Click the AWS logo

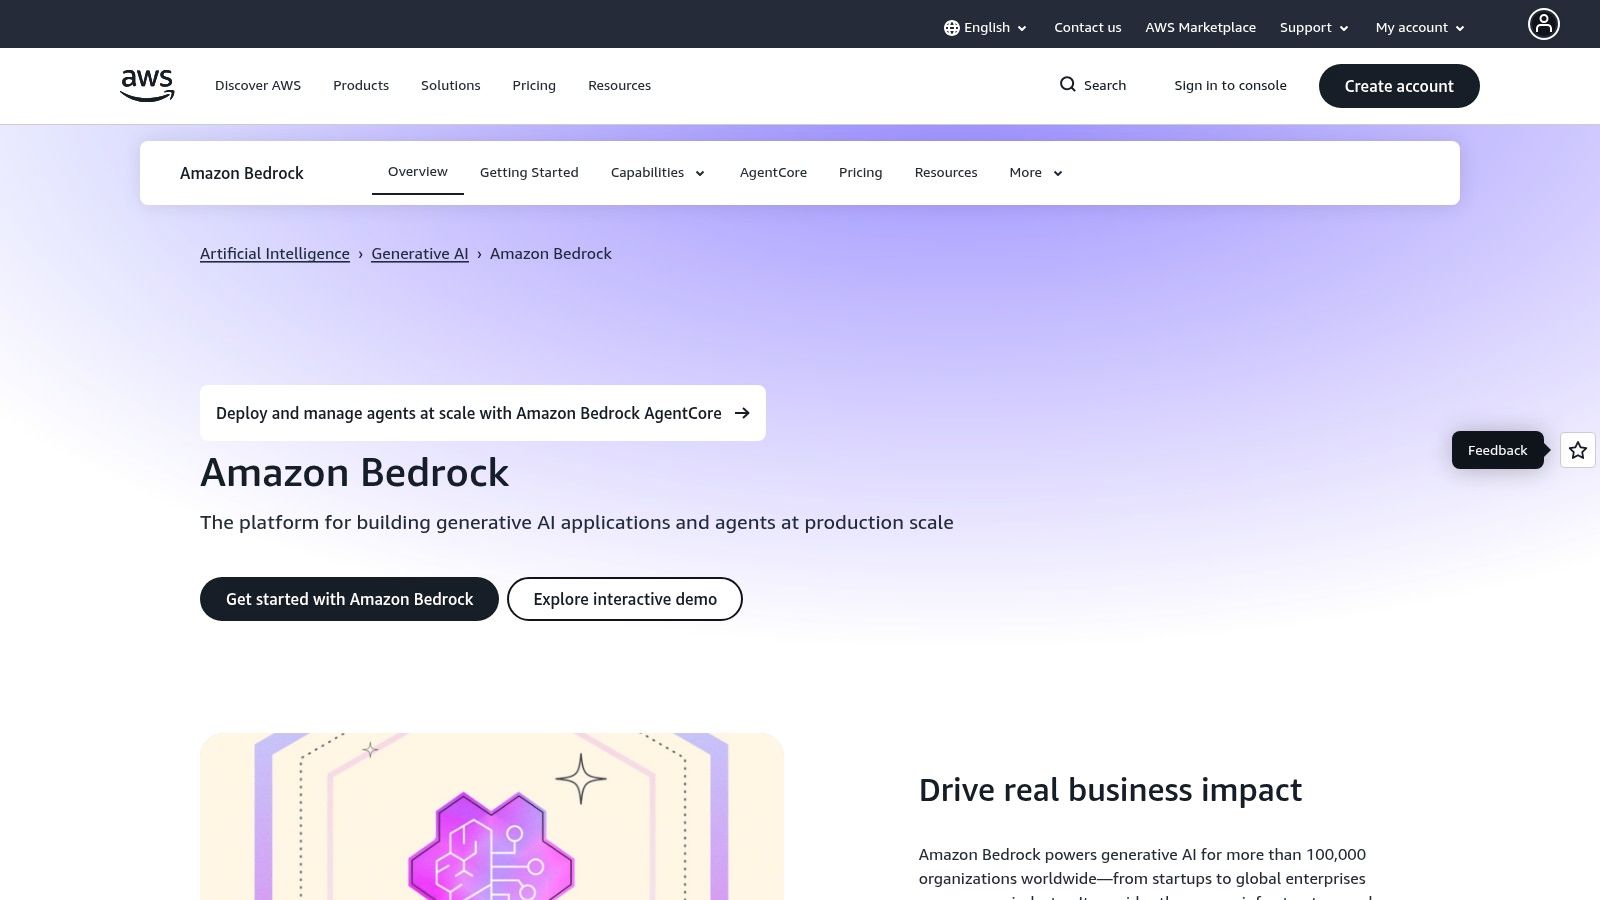[146, 85]
